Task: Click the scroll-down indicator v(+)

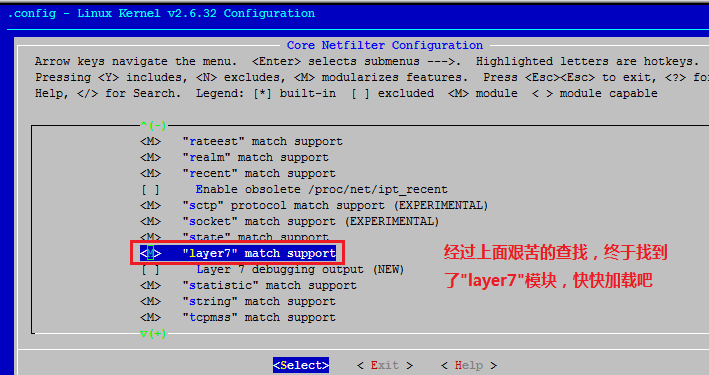Action: (x=153, y=334)
